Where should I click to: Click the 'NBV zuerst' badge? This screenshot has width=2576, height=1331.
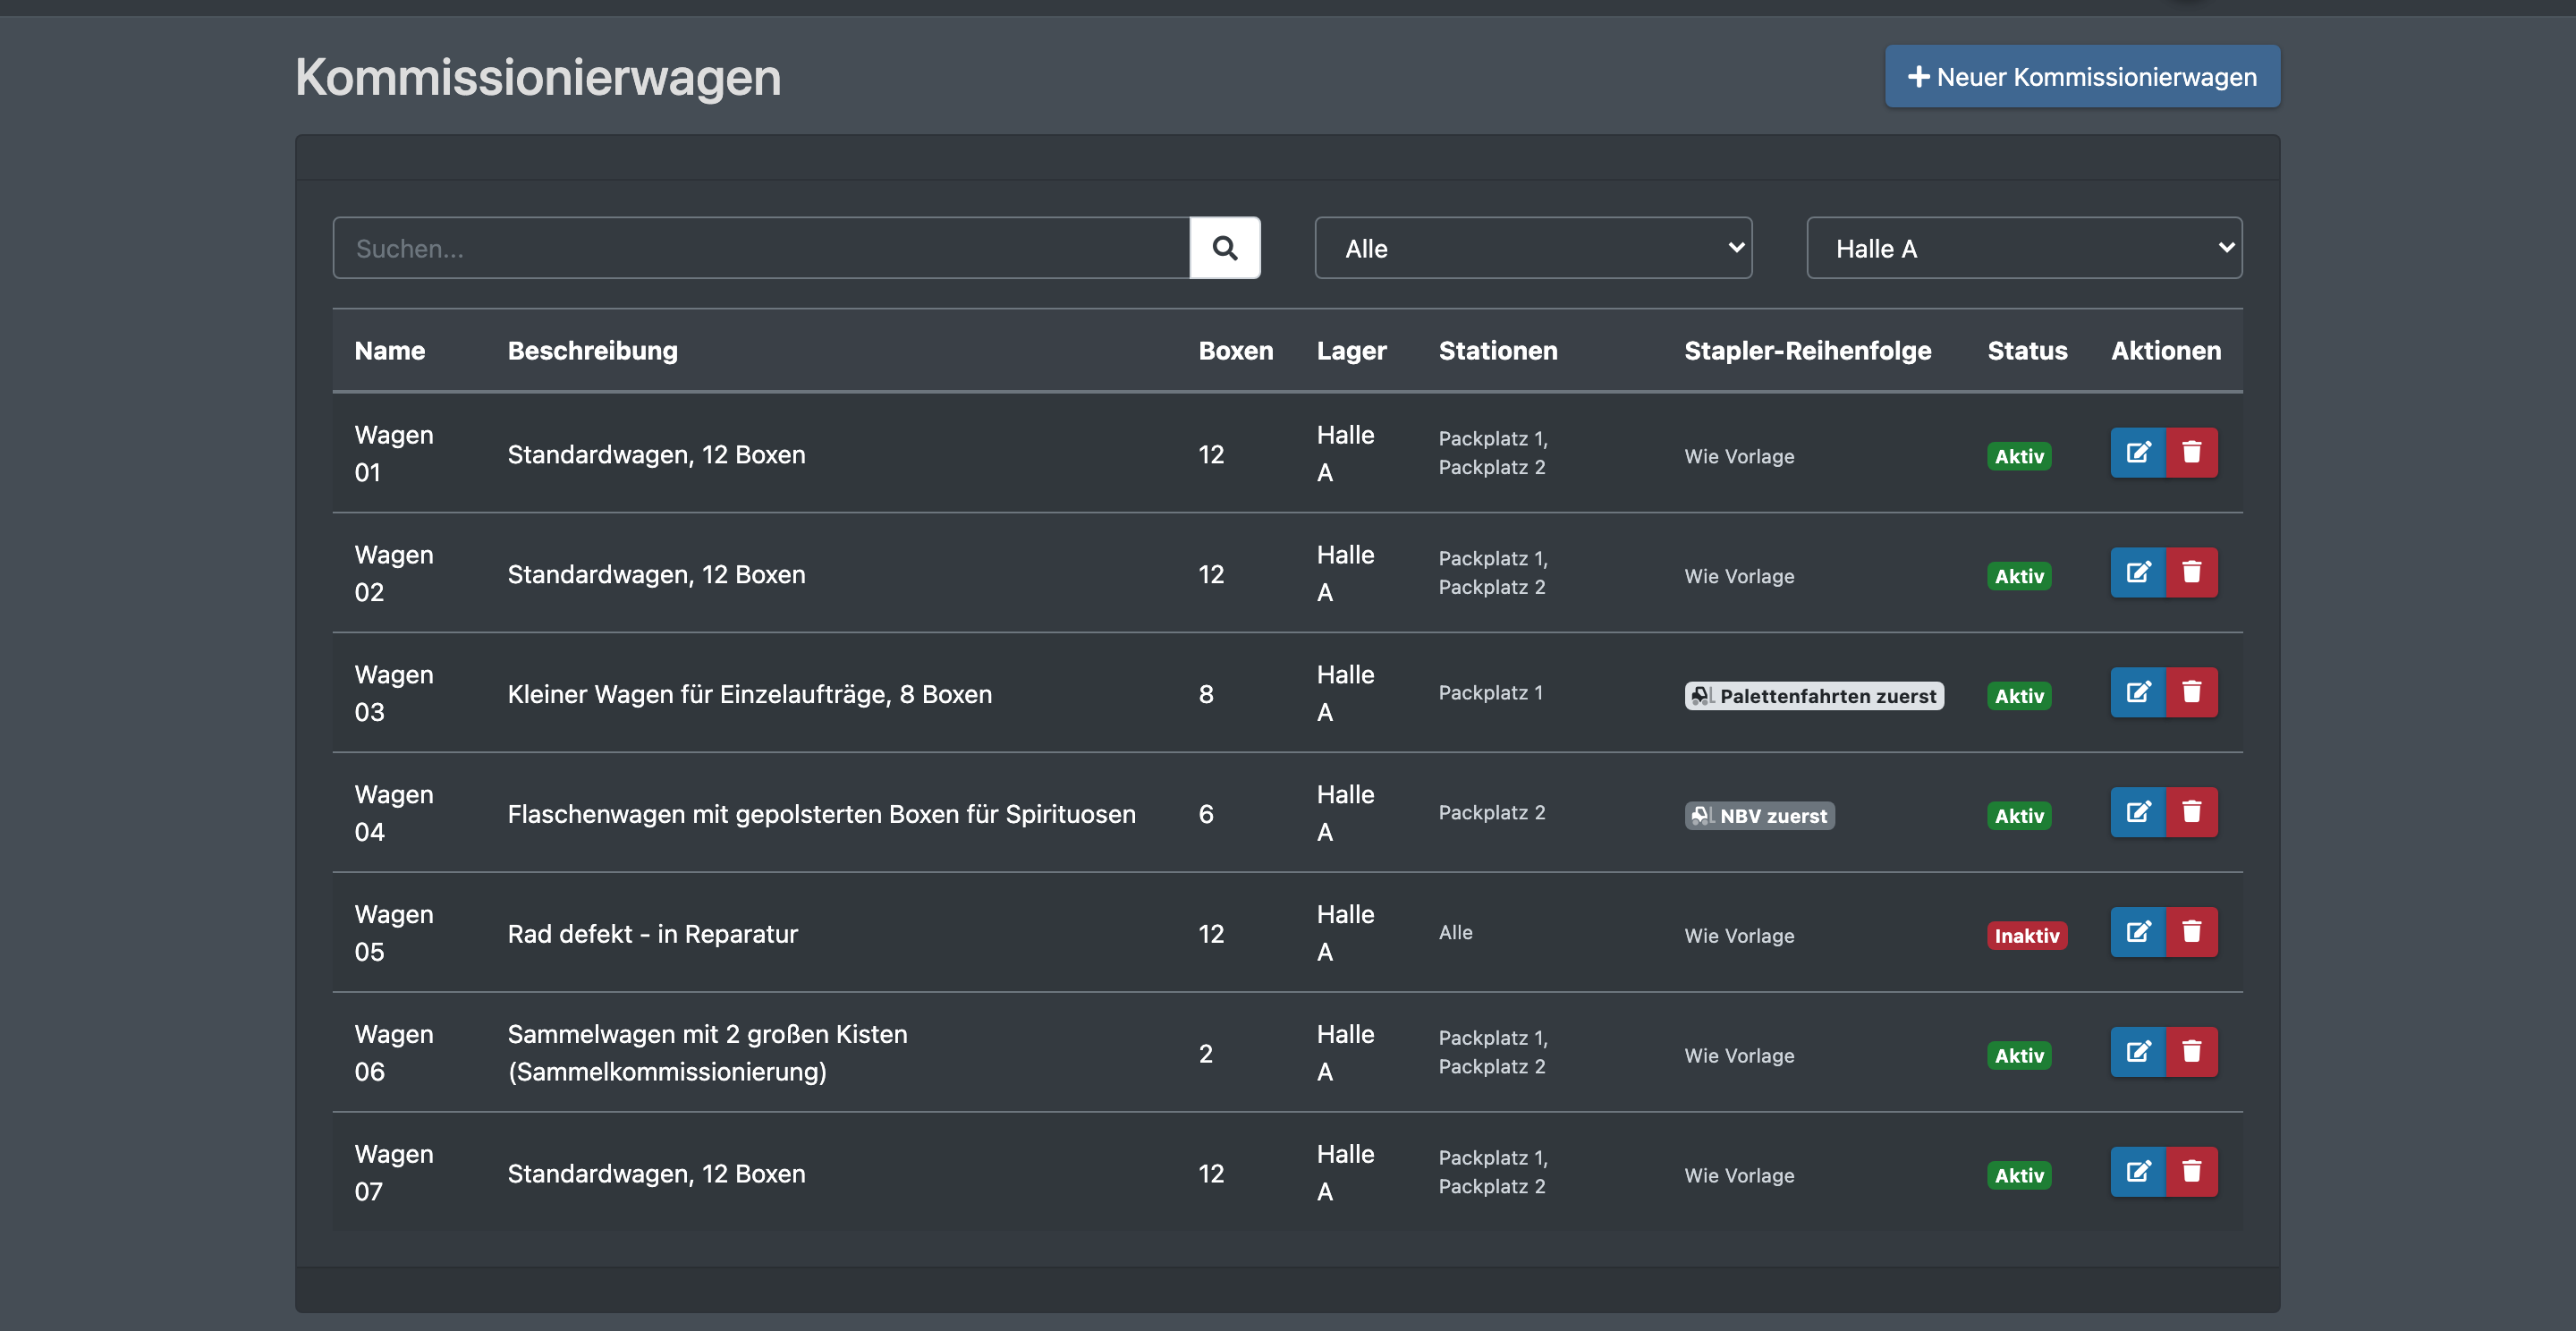(x=1759, y=816)
